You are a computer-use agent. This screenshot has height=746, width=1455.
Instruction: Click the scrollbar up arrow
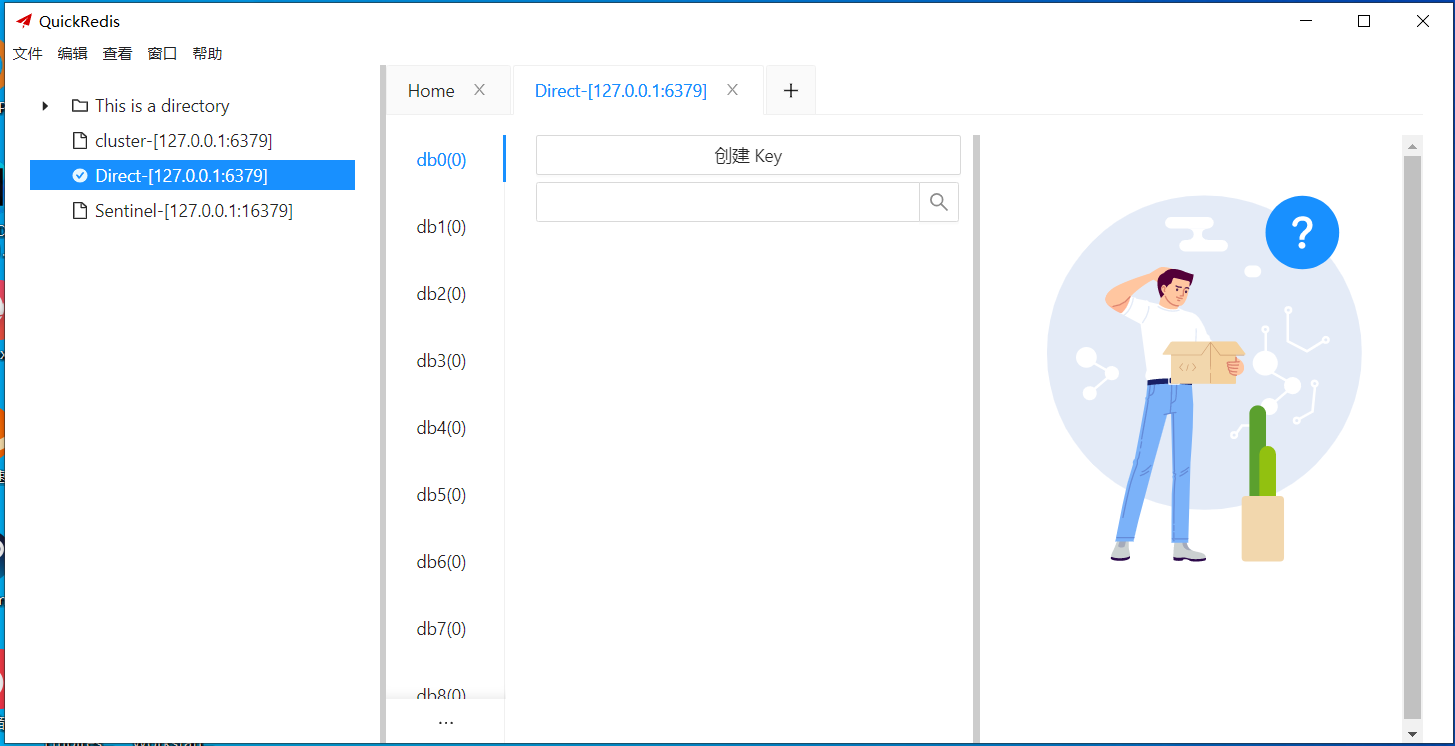pyautogui.click(x=1412, y=147)
